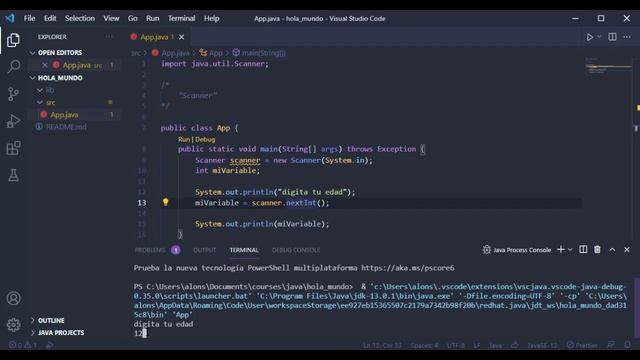640x360 pixels.
Task: Click Java Process Console terminal label
Action: pos(517,250)
